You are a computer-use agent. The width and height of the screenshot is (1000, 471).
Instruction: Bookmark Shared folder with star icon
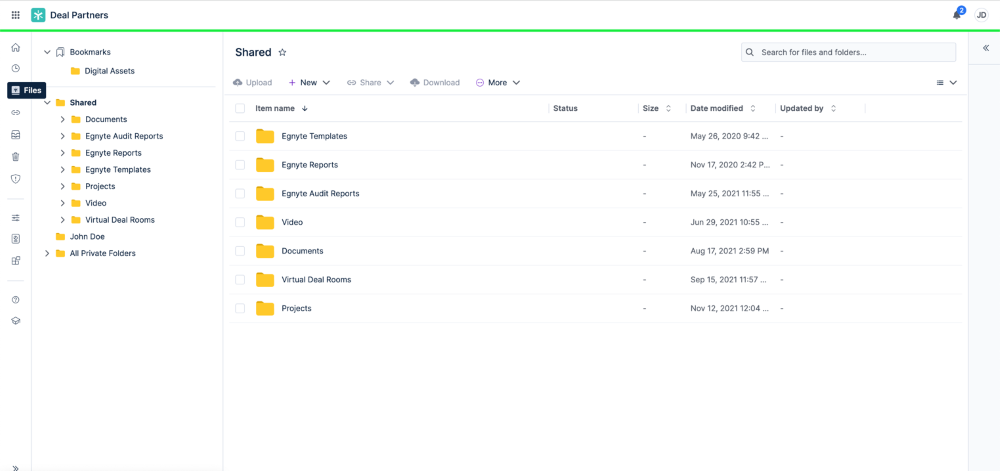[x=283, y=52]
